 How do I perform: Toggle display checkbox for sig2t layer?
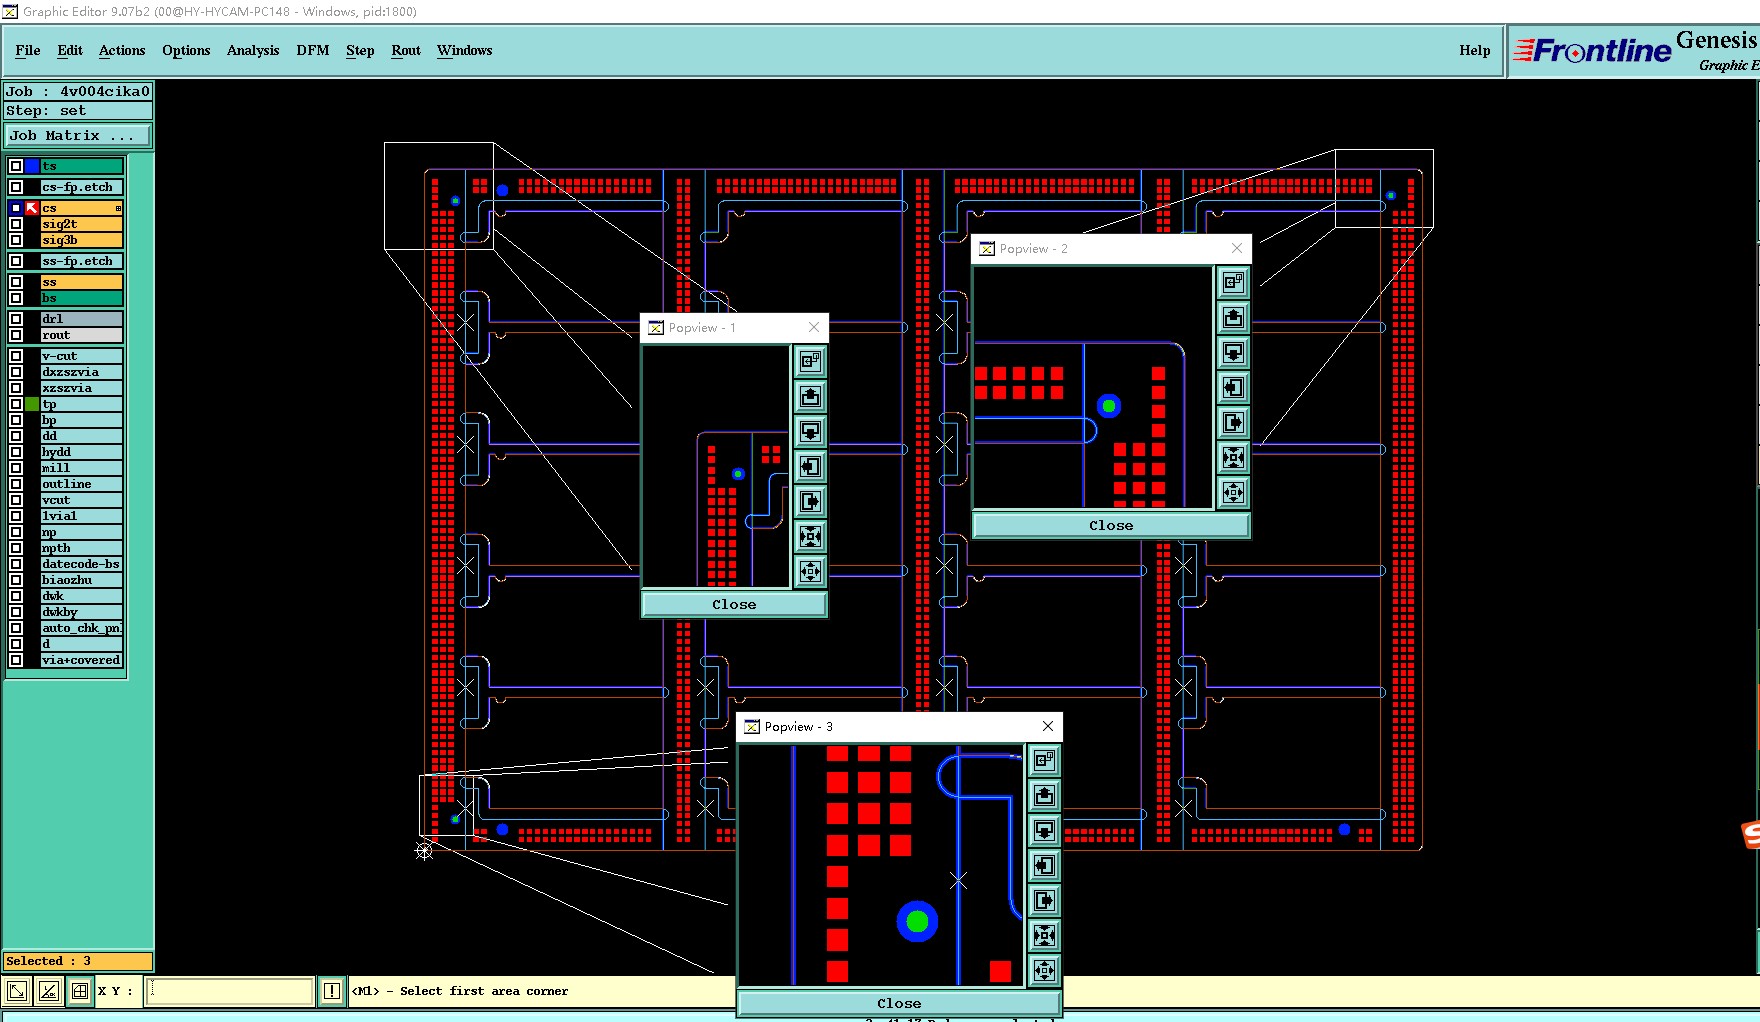pos(16,224)
